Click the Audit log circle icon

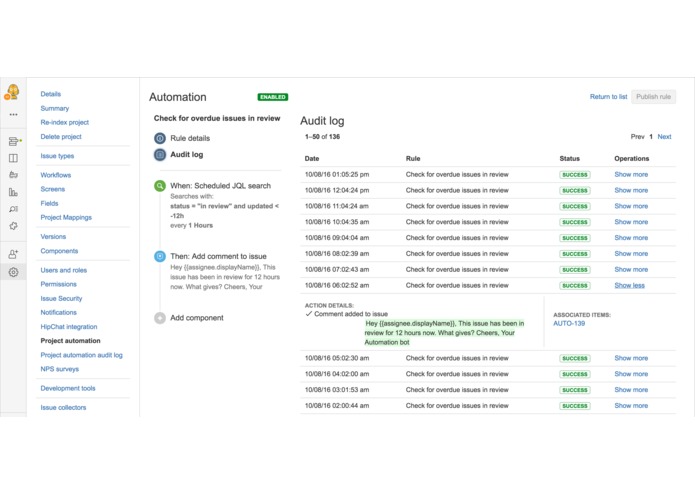(x=160, y=155)
